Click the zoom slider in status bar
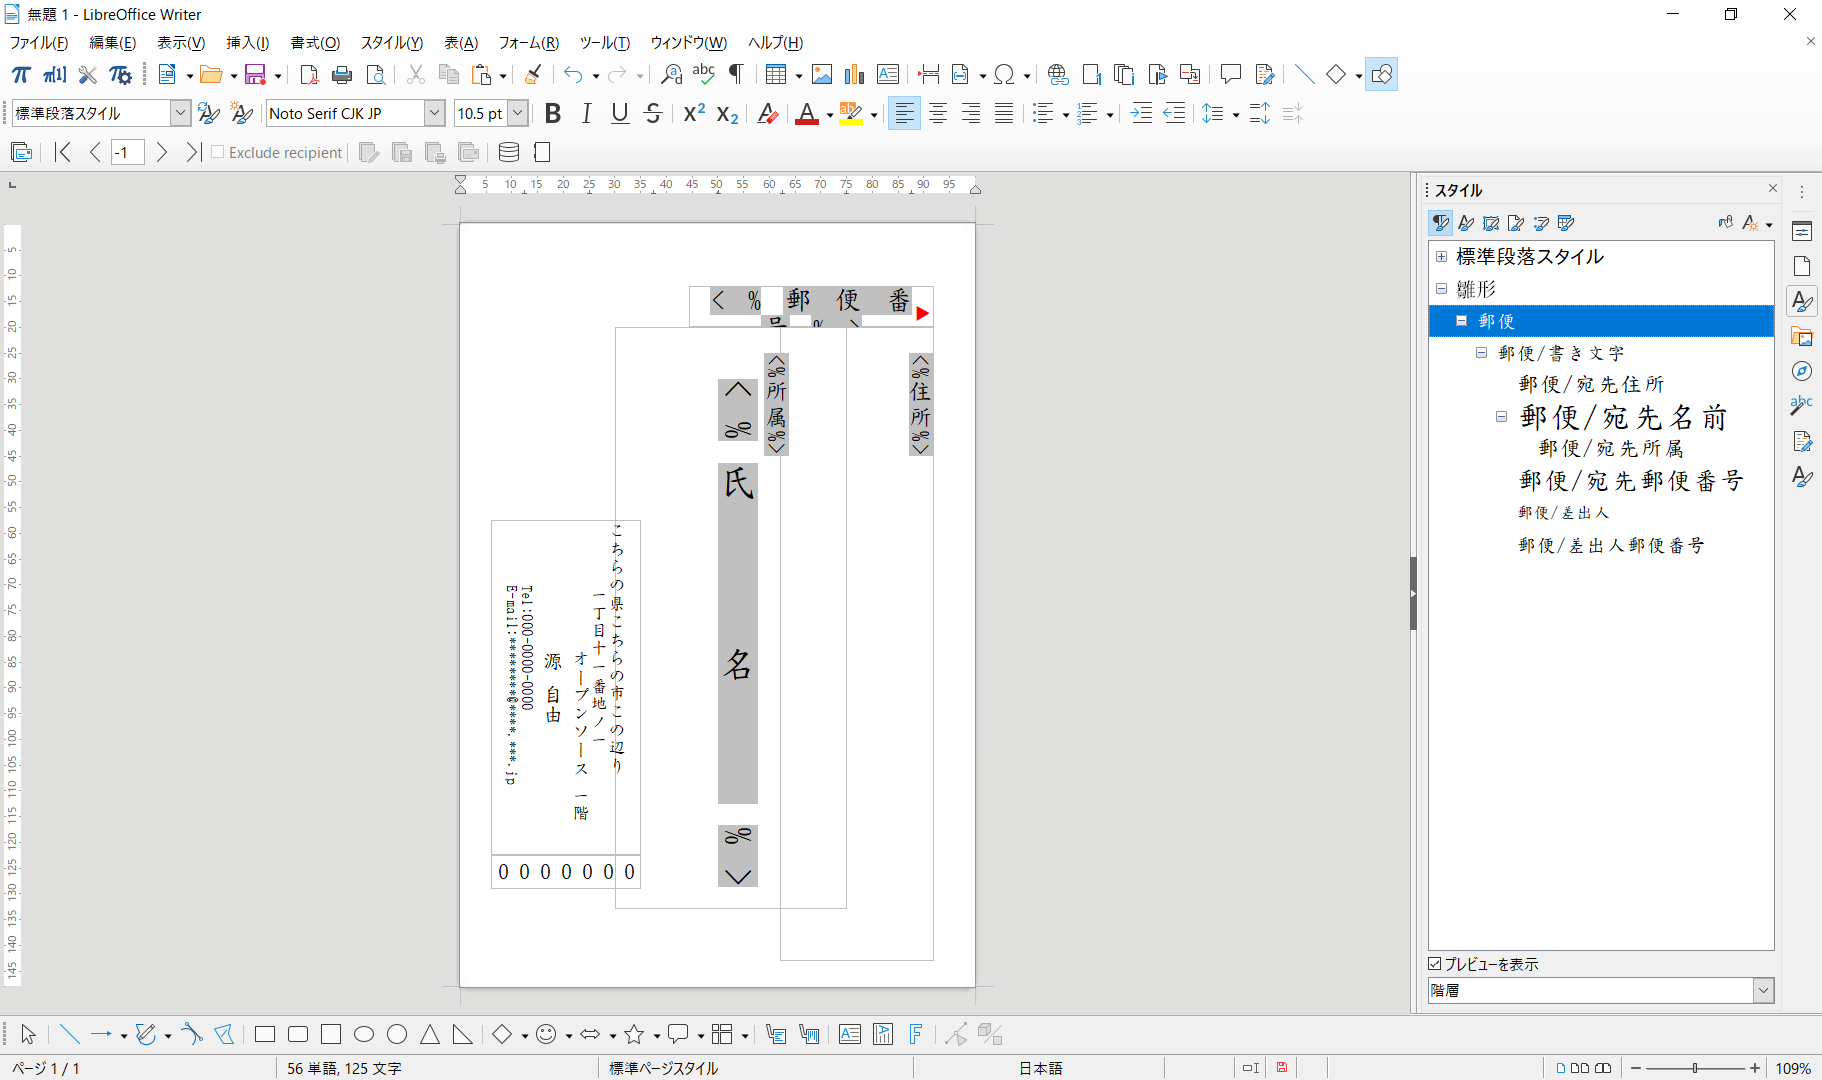1822x1080 pixels. click(1695, 1068)
